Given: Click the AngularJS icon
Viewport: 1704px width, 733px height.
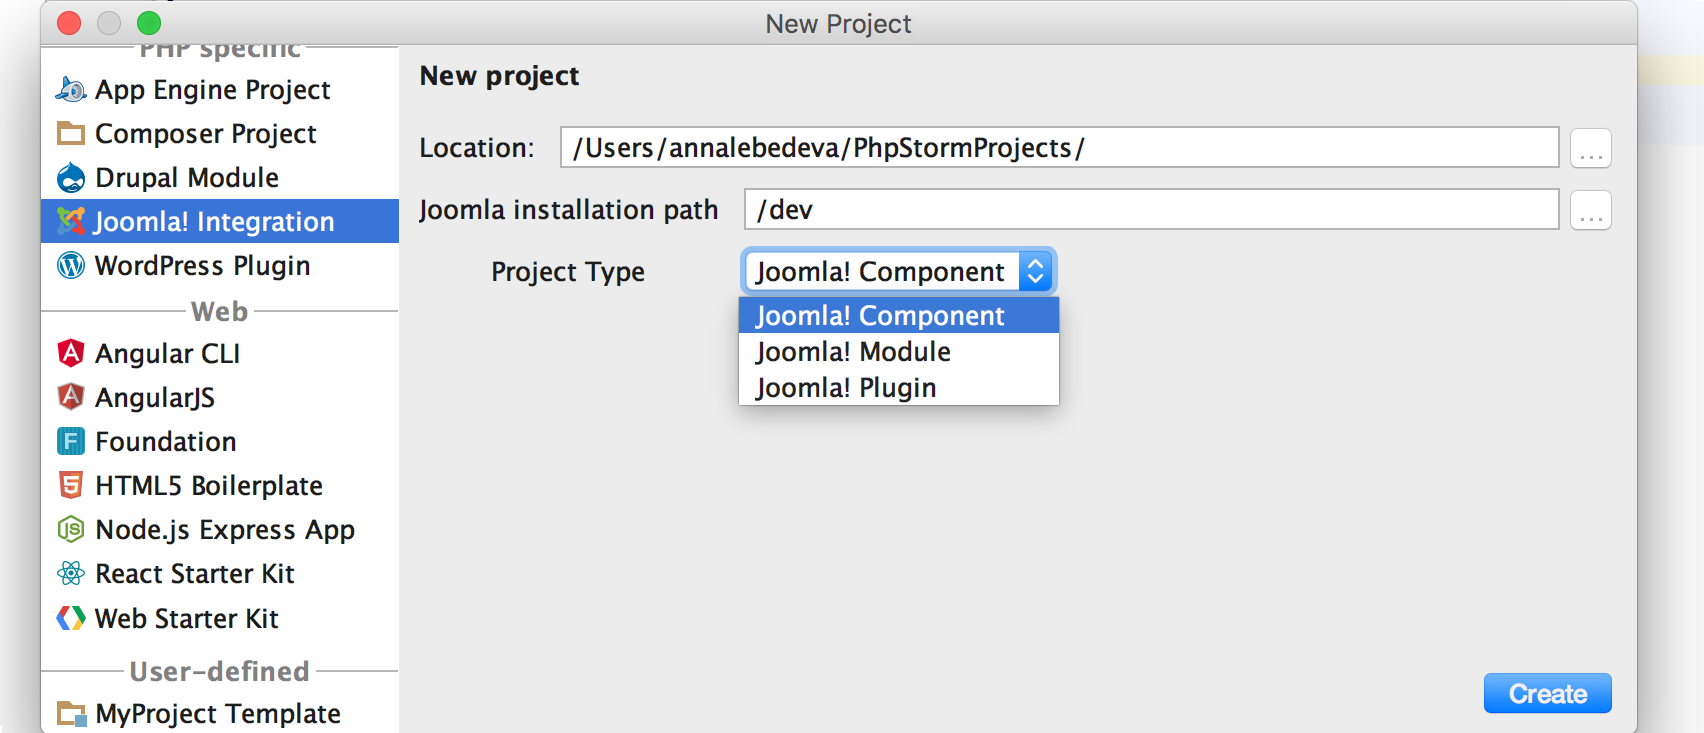Looking at the screenshot, I should (x=71, y=398).
